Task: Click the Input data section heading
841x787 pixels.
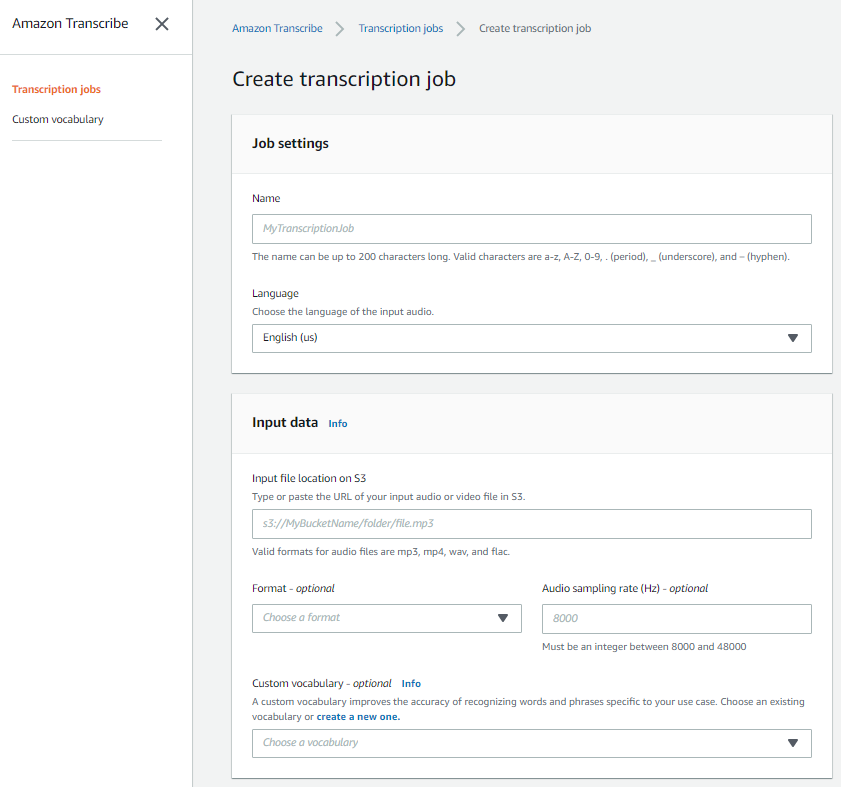Action: click(x=285, y=423)
